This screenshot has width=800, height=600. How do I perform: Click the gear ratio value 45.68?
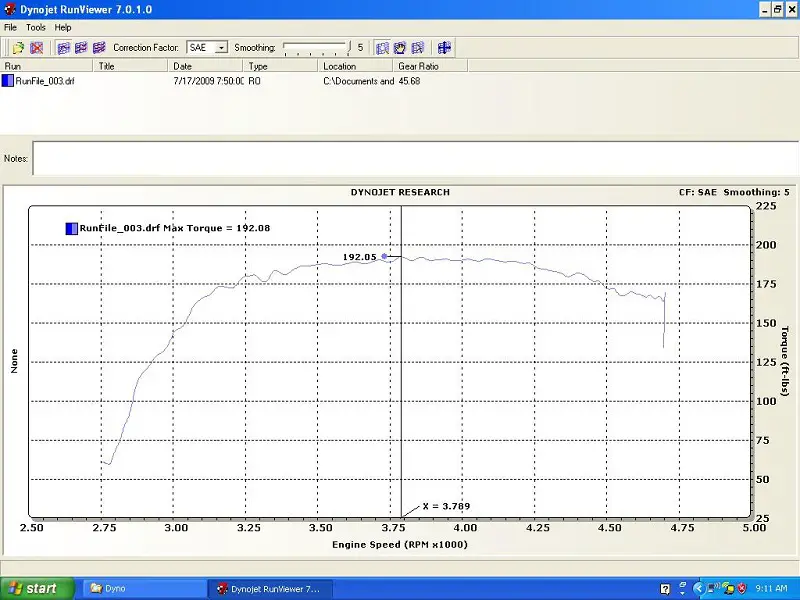tap(409, 81)
